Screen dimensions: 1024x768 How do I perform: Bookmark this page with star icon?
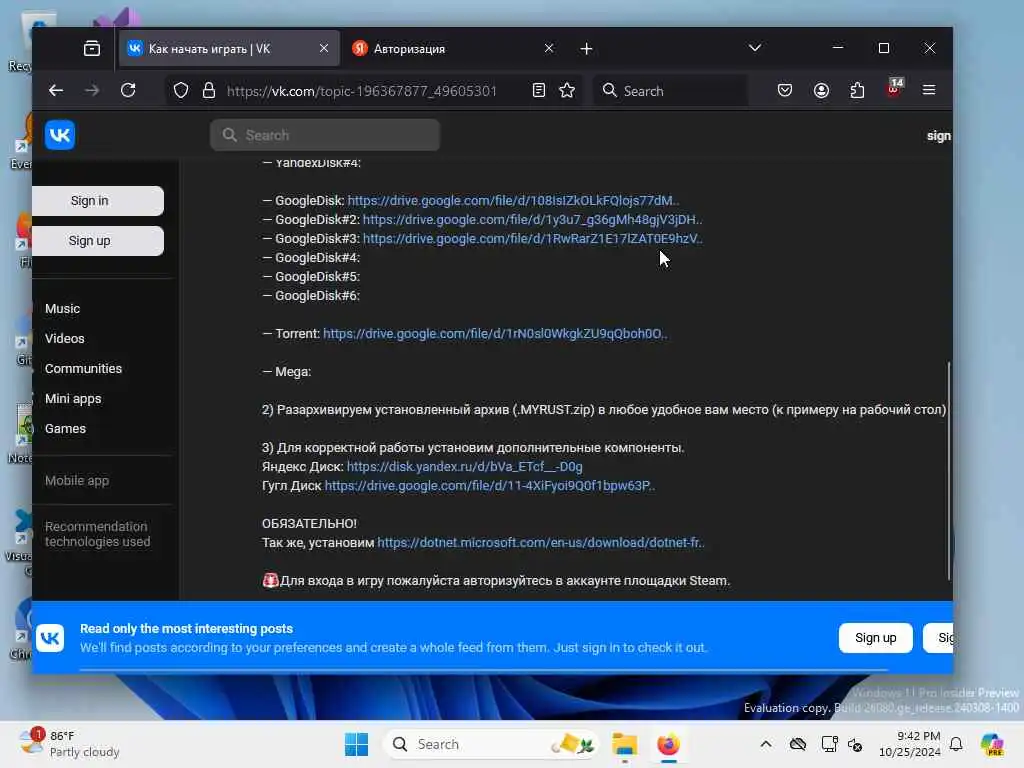pyautogui.click(x=567, y=91)
